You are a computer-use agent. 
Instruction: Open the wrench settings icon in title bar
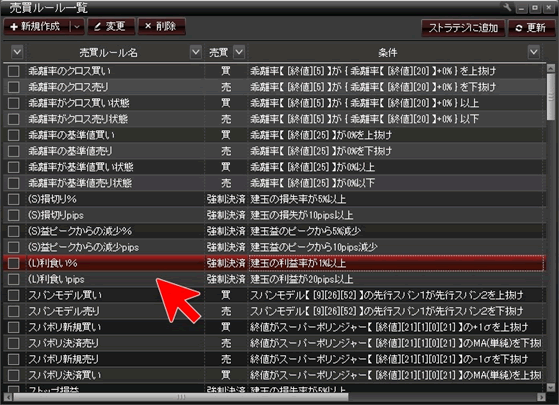pyautogui.click(x=507, y=7)
